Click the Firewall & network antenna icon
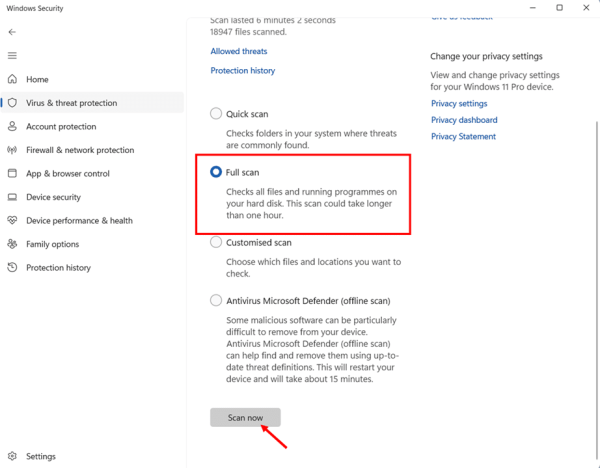Screen dimensions: 600x468 (x=12, y=150)
